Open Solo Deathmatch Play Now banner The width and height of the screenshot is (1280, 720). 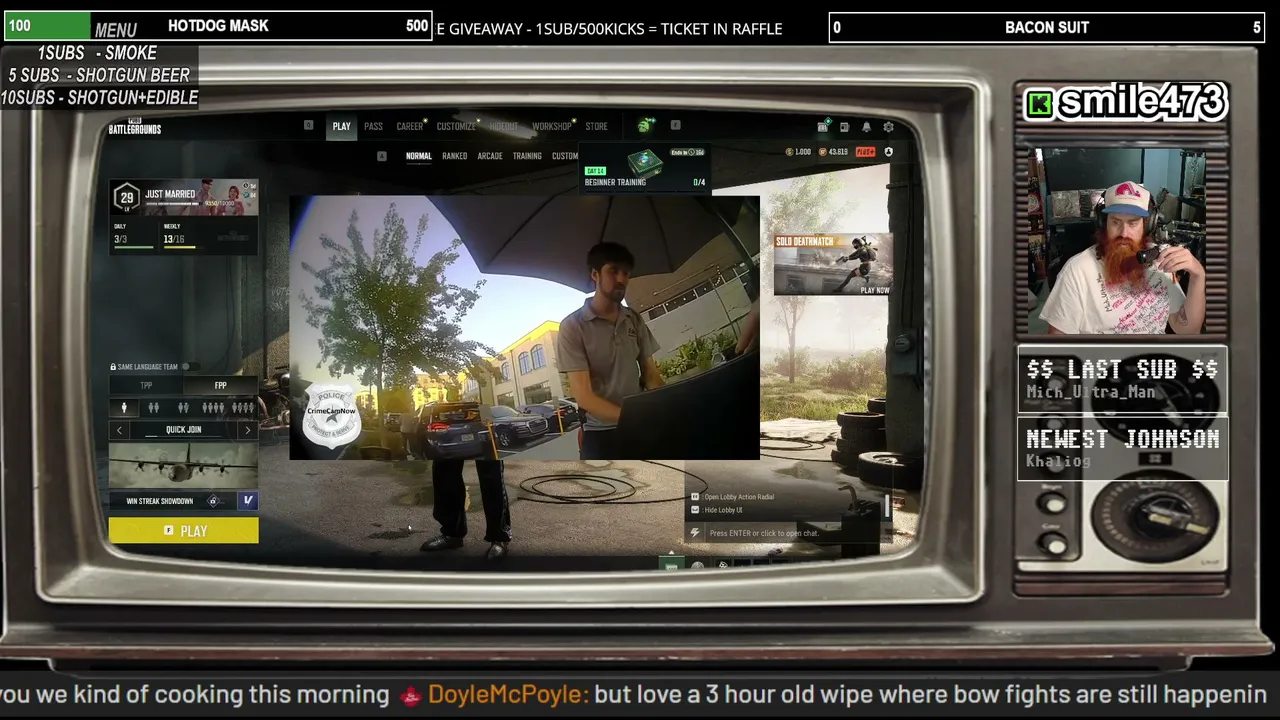[833, 265]
